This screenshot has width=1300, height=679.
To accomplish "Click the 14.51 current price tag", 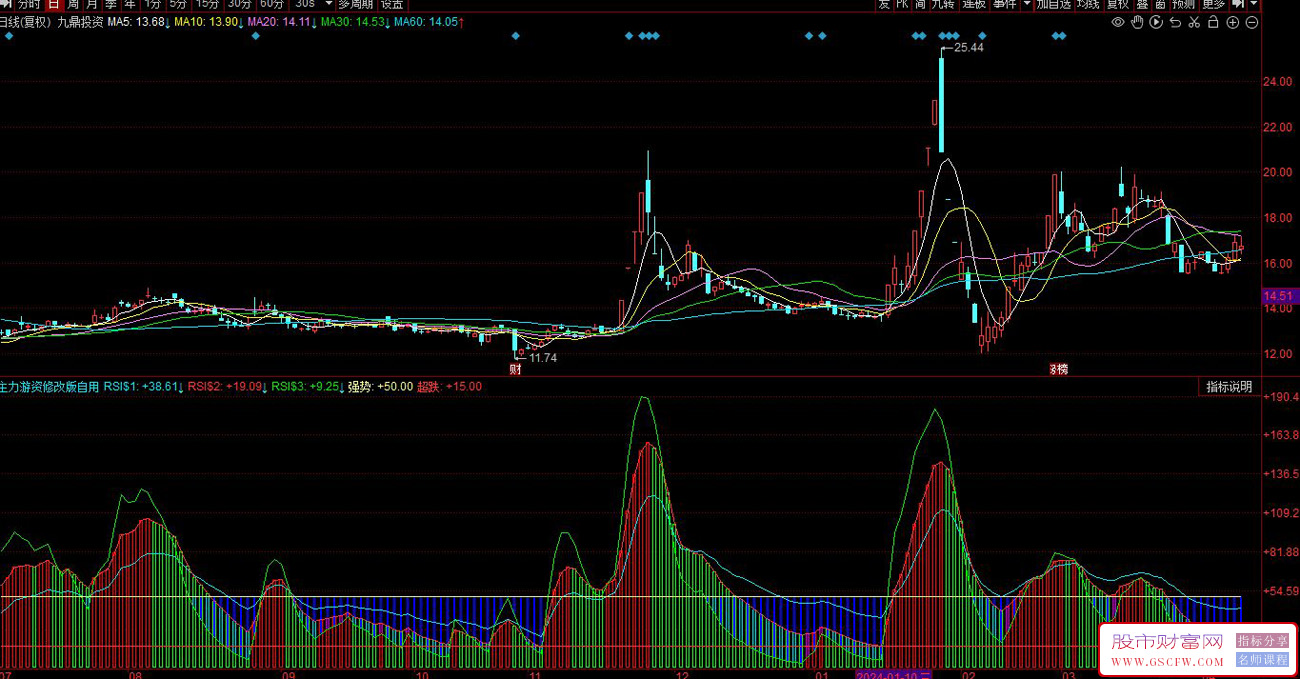I will [1279, 296].
